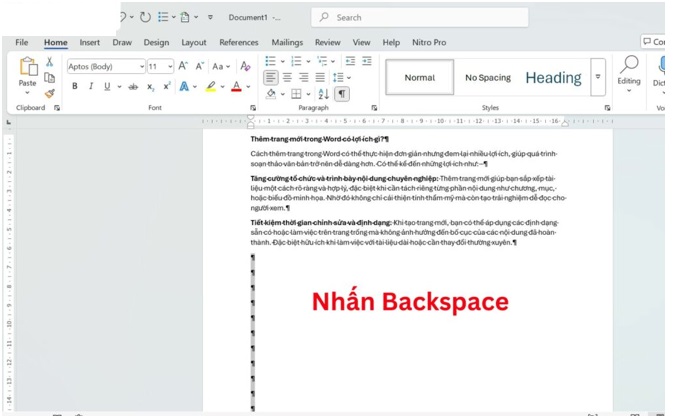Apply the No Spacing style
The image size is (685, 418).
(x=488, y=78)
